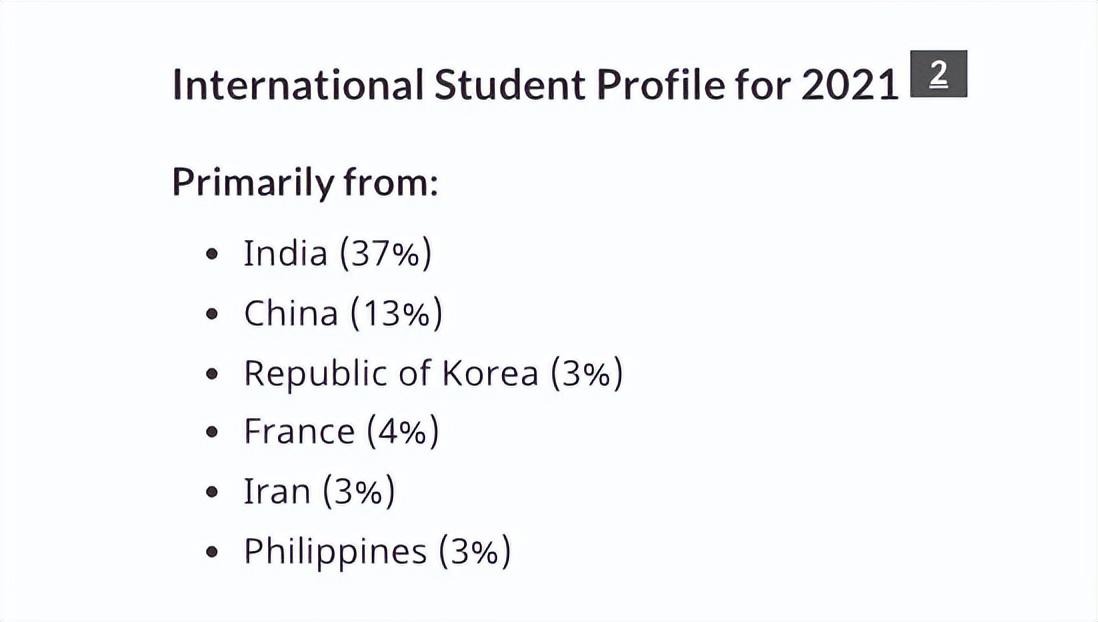Click the '(3%)' figure beside Philippines
This screenshot has height=622, width=1098.
click(x=475, y=551)
